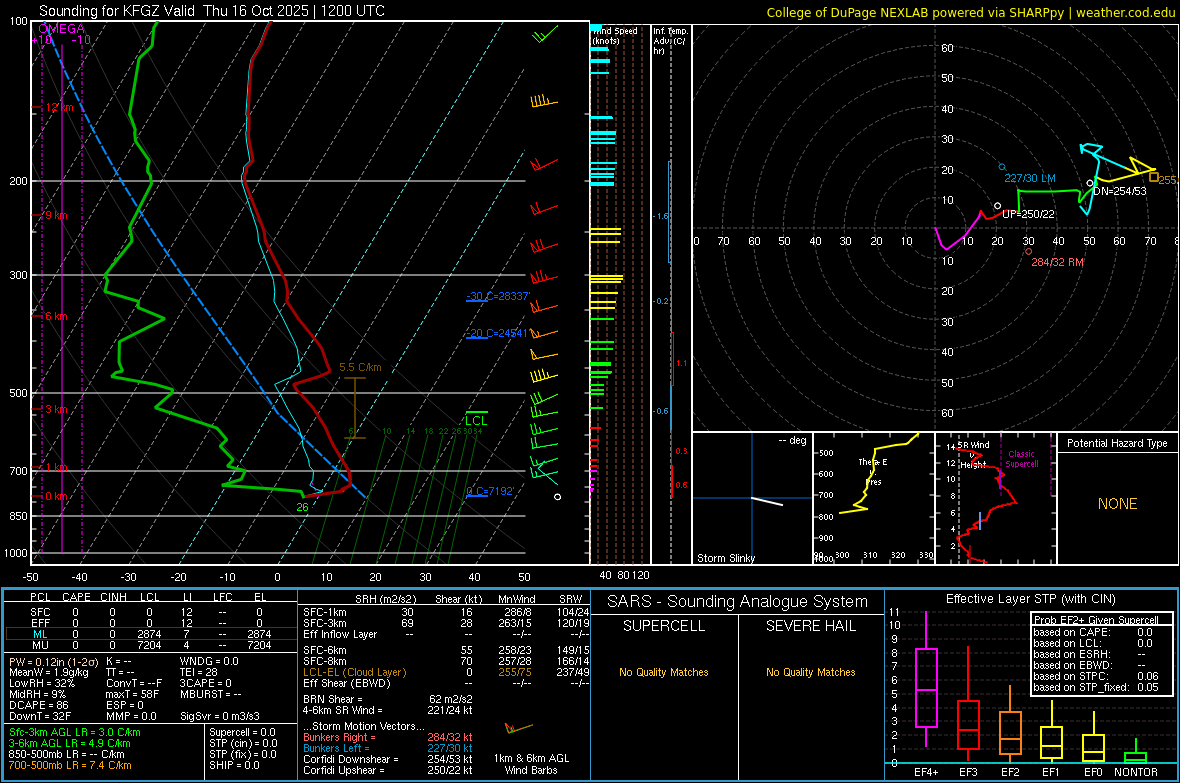The height and width of the screenshot is (783, 1180).
Task: Click the PW = 0.12in value
Action: [x=53, y=661]
